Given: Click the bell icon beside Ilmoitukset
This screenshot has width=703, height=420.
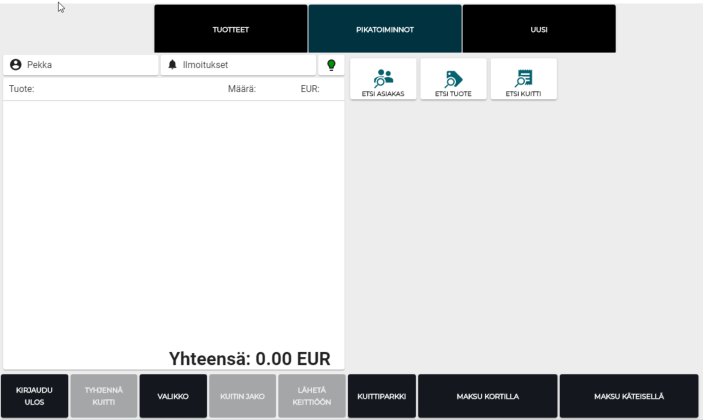Looking at the screenshot, I should [172, 65].
